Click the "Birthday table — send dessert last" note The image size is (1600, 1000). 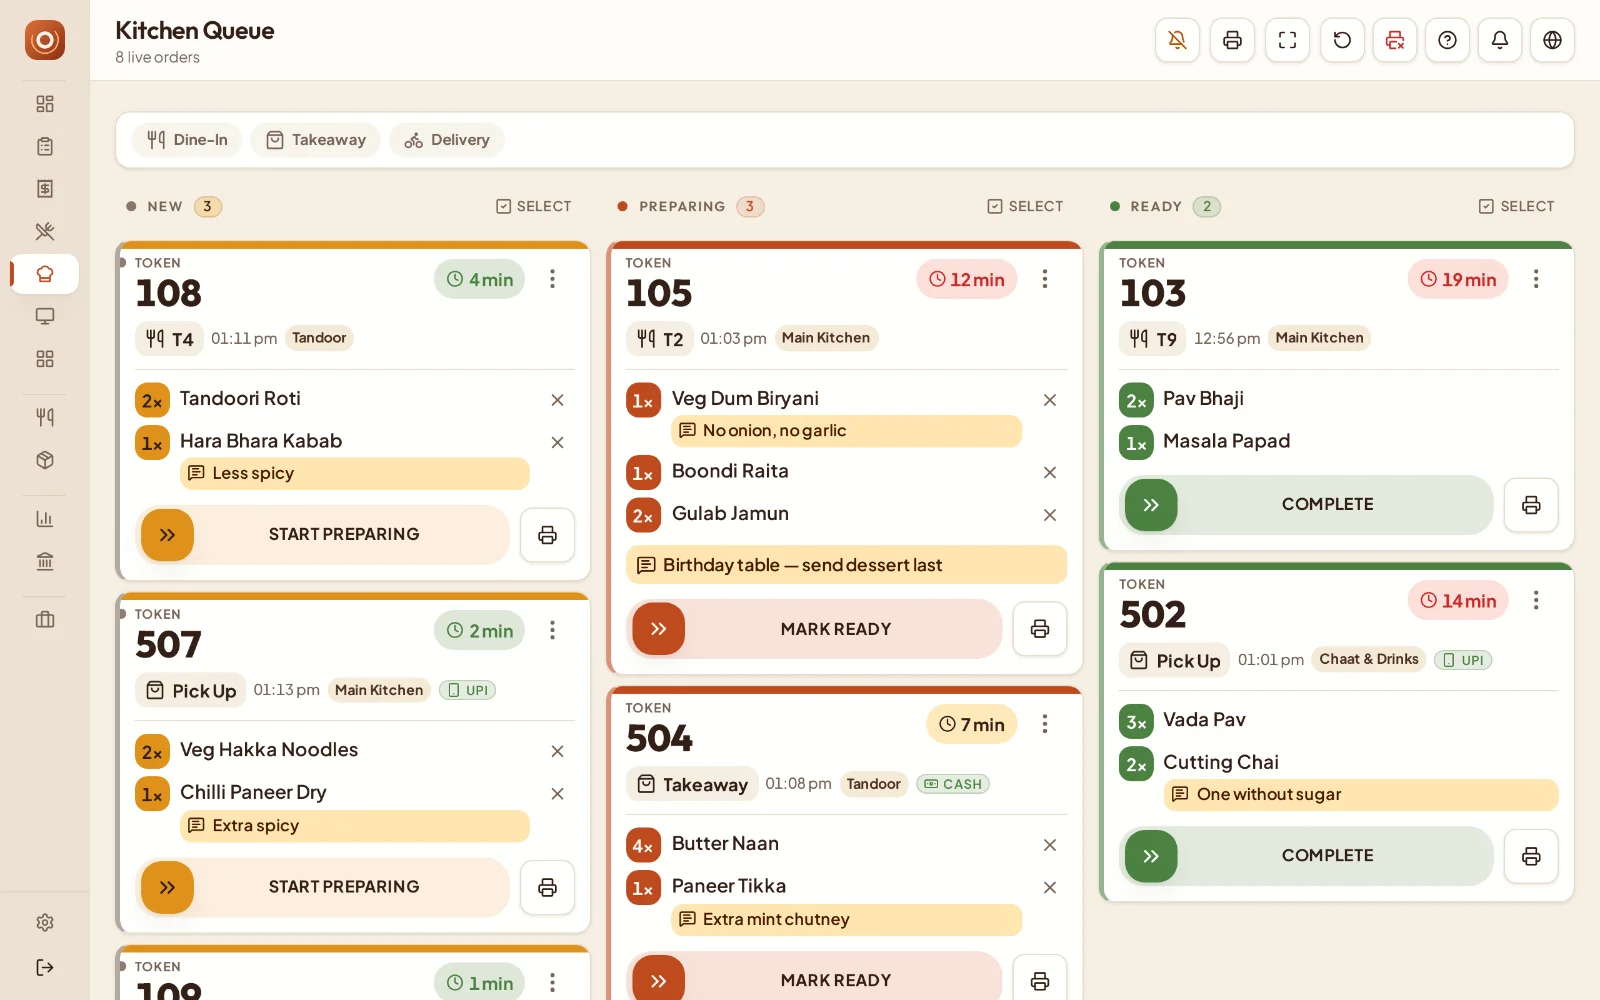[847, 565]
